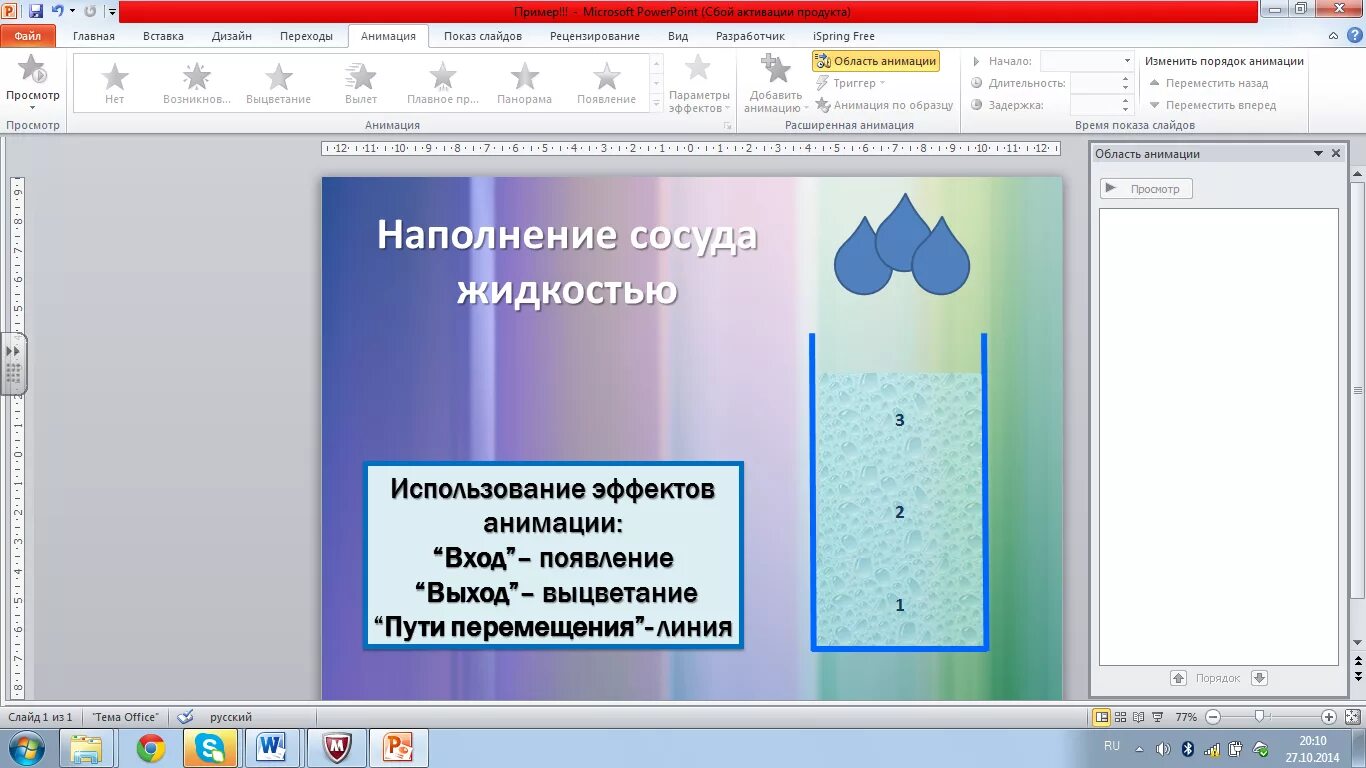This screenshot has width=1366, height=768.
Task: Switch to Normal view icon
Action: [1102, 717]
